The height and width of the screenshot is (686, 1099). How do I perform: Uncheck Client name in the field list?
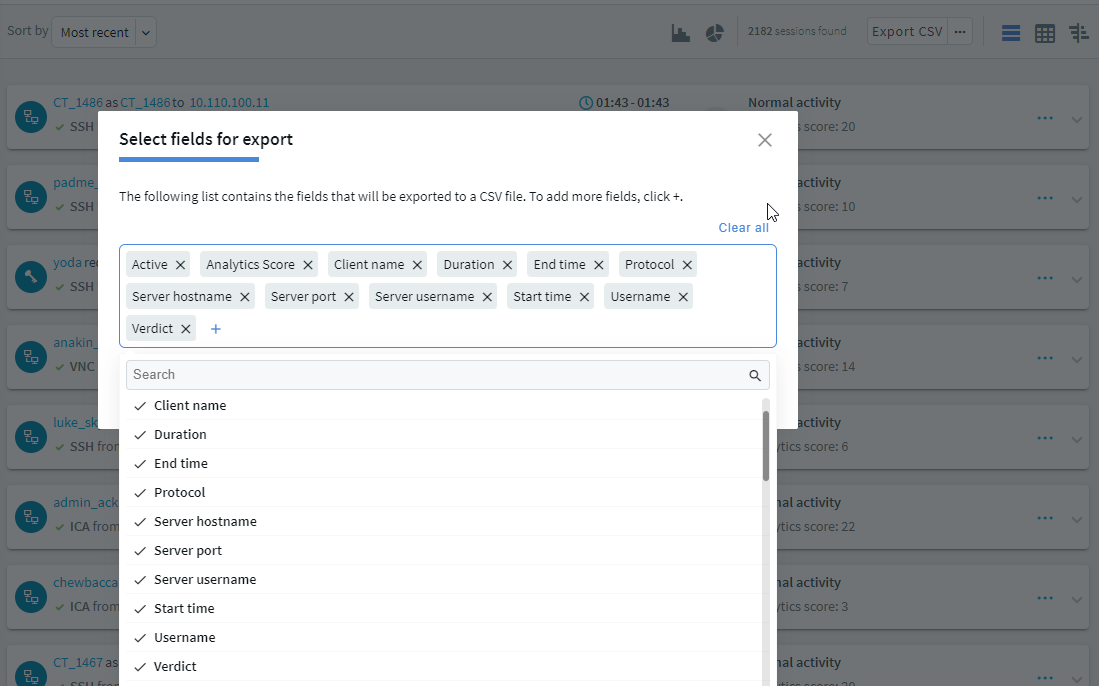pos(190,406)
